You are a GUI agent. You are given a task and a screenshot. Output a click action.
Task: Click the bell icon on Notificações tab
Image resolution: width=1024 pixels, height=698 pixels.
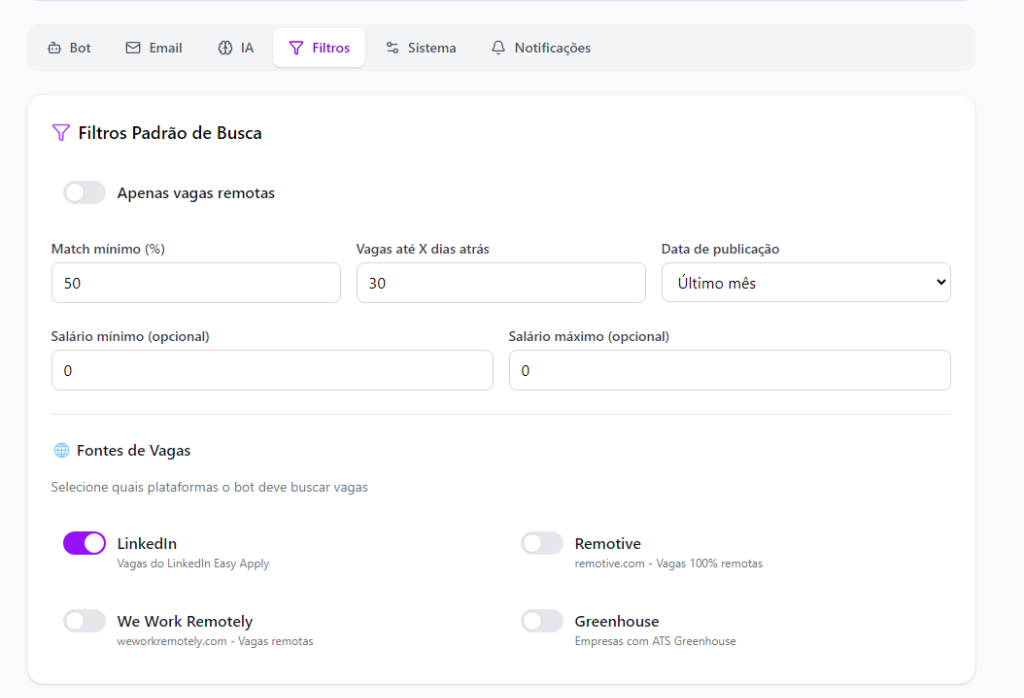(498, 48)
